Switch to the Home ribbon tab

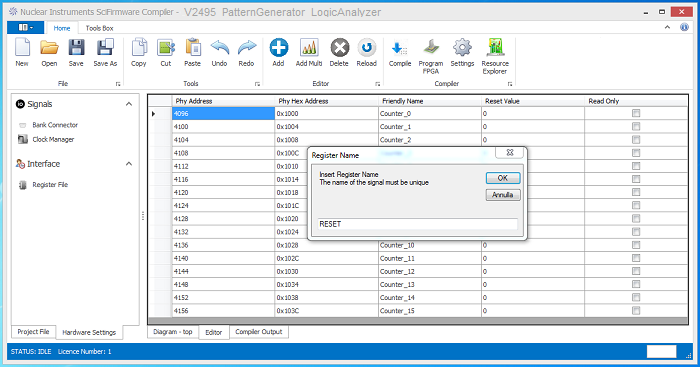(62, 28)
